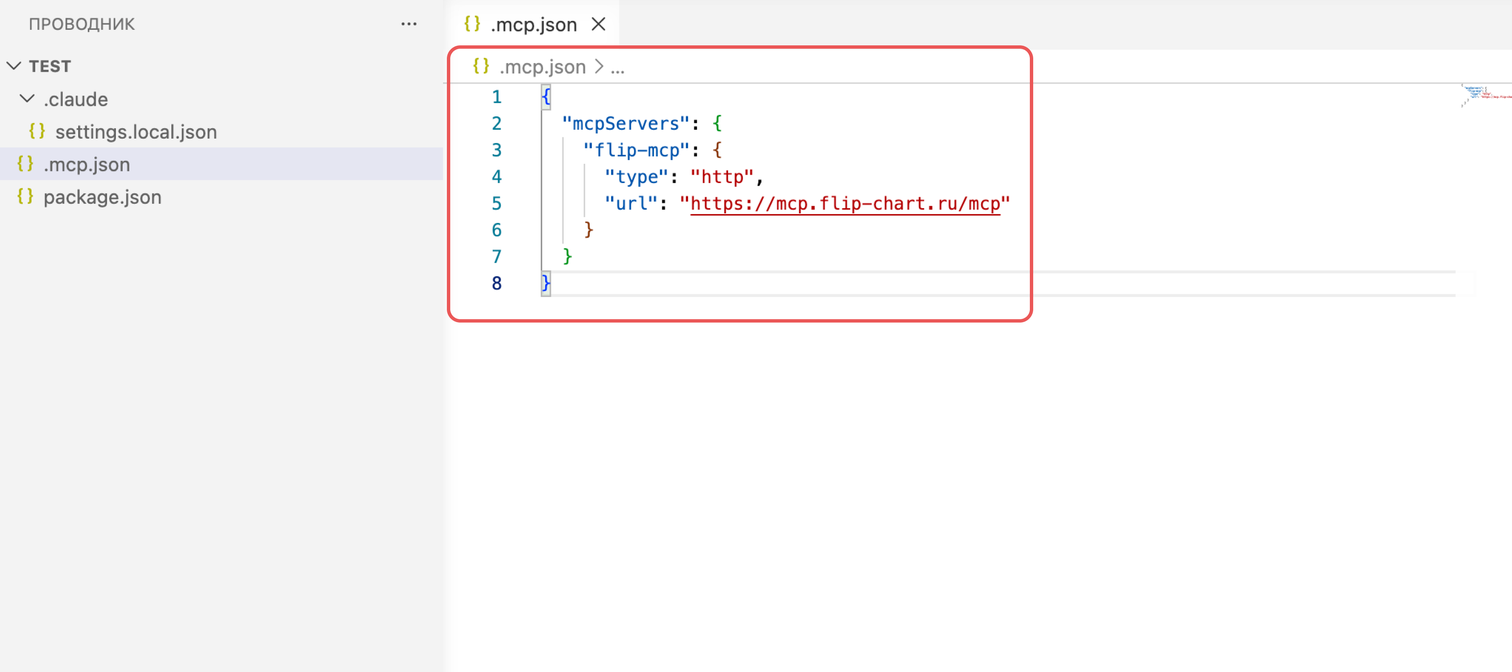1512x672 pixels.
Task: Click the JSON icon in the breadcrumb
Action: click(x=481, y=66)
